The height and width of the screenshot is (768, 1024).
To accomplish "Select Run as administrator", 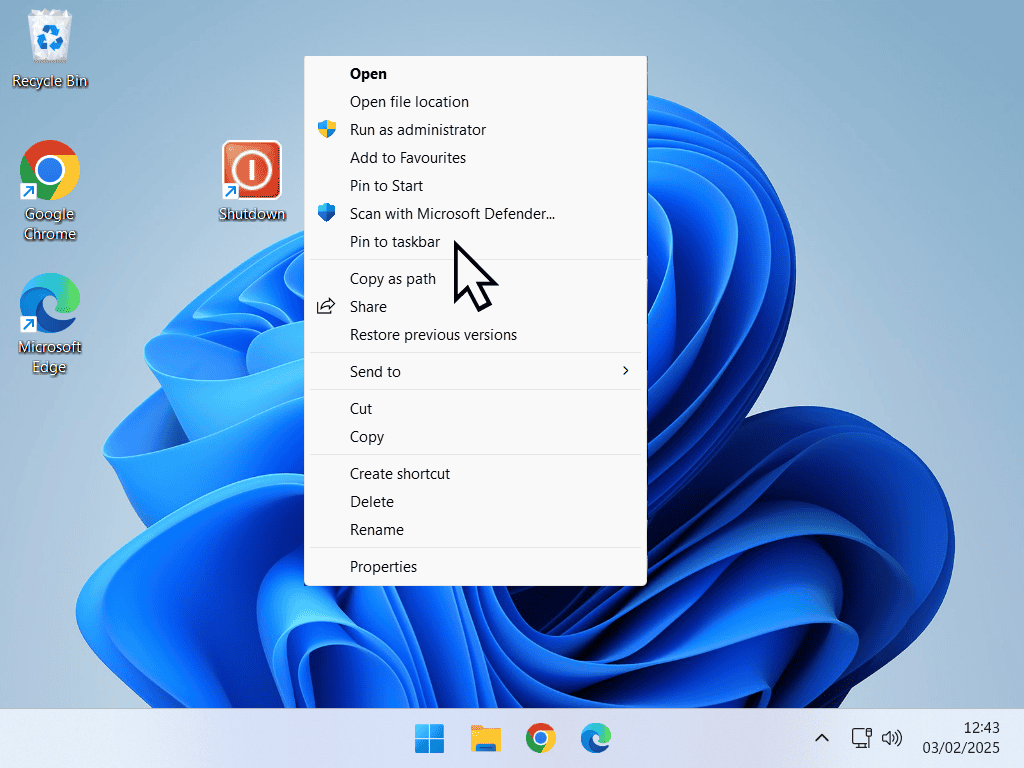I will [x=418, y=129].
